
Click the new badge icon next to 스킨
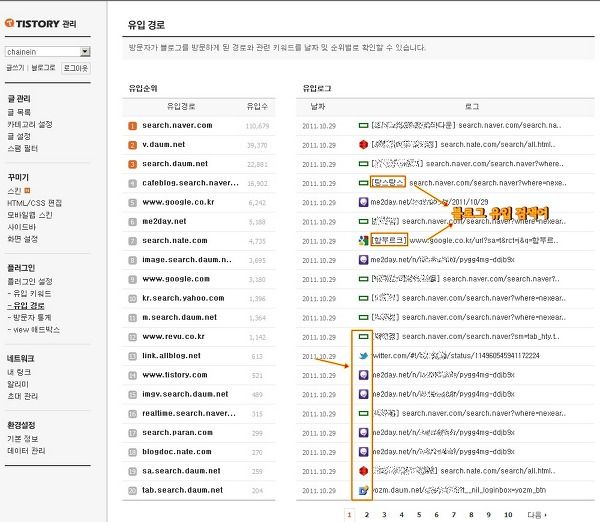click(27, 190)
